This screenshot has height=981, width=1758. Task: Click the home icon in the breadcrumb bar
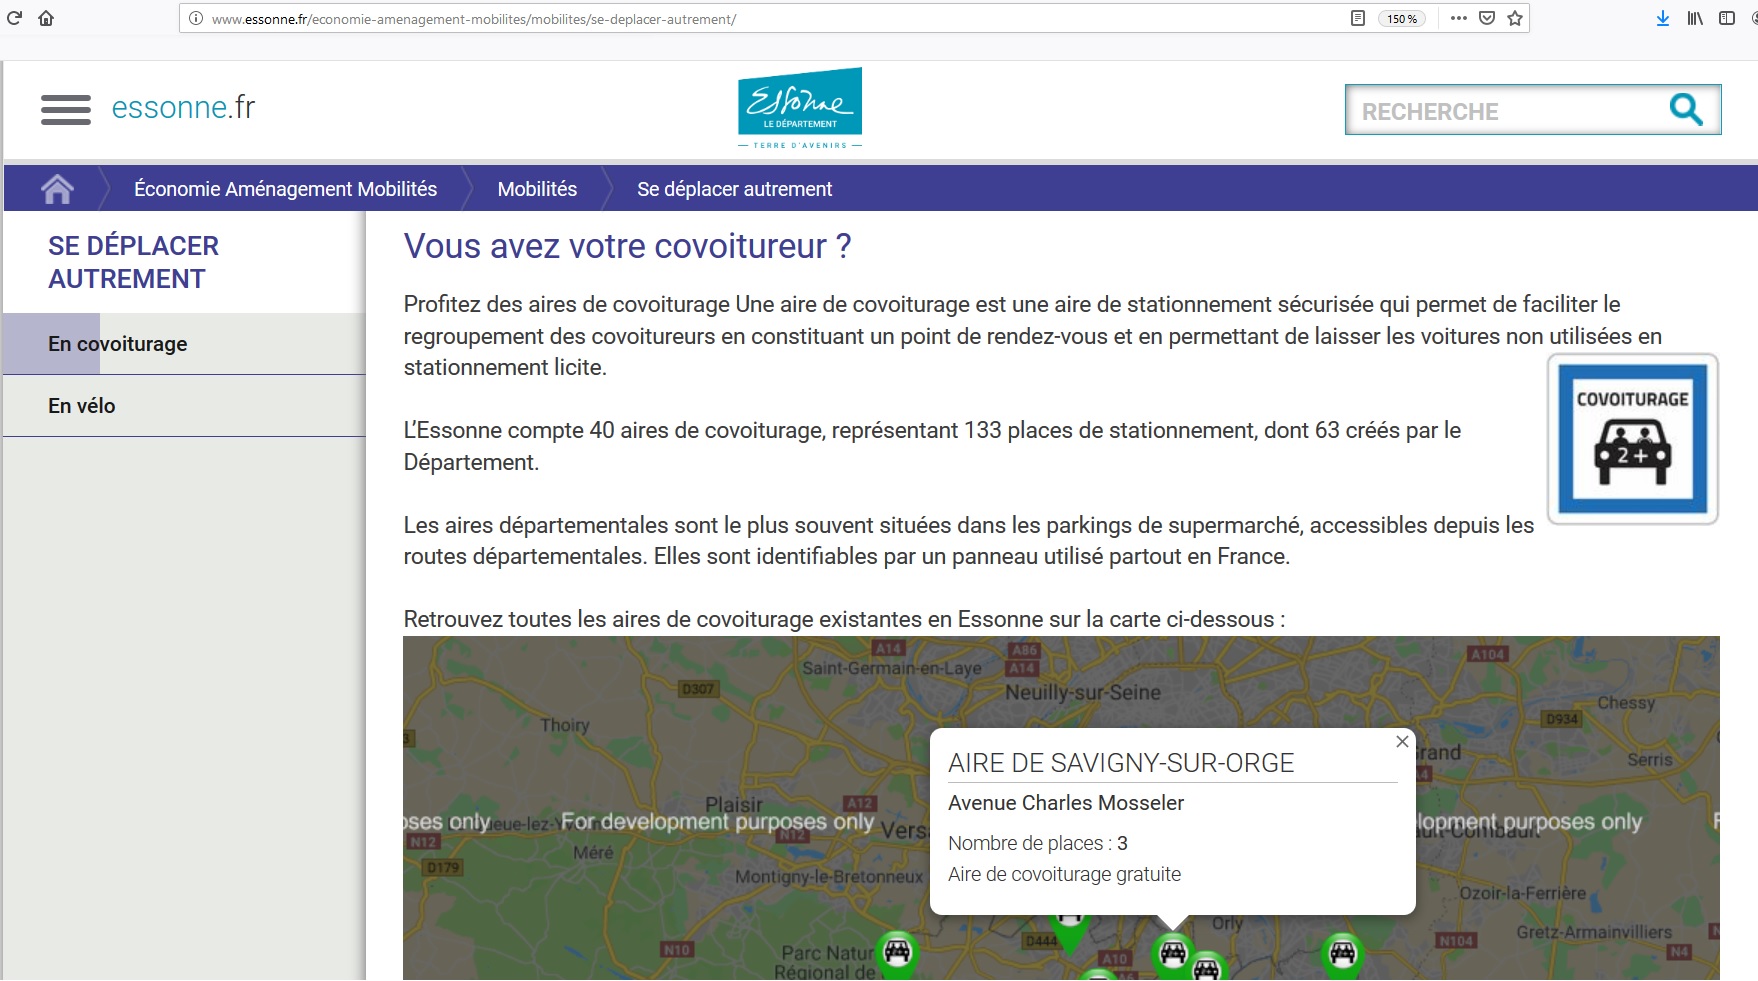pyautogui.click(x=57, y=189)
